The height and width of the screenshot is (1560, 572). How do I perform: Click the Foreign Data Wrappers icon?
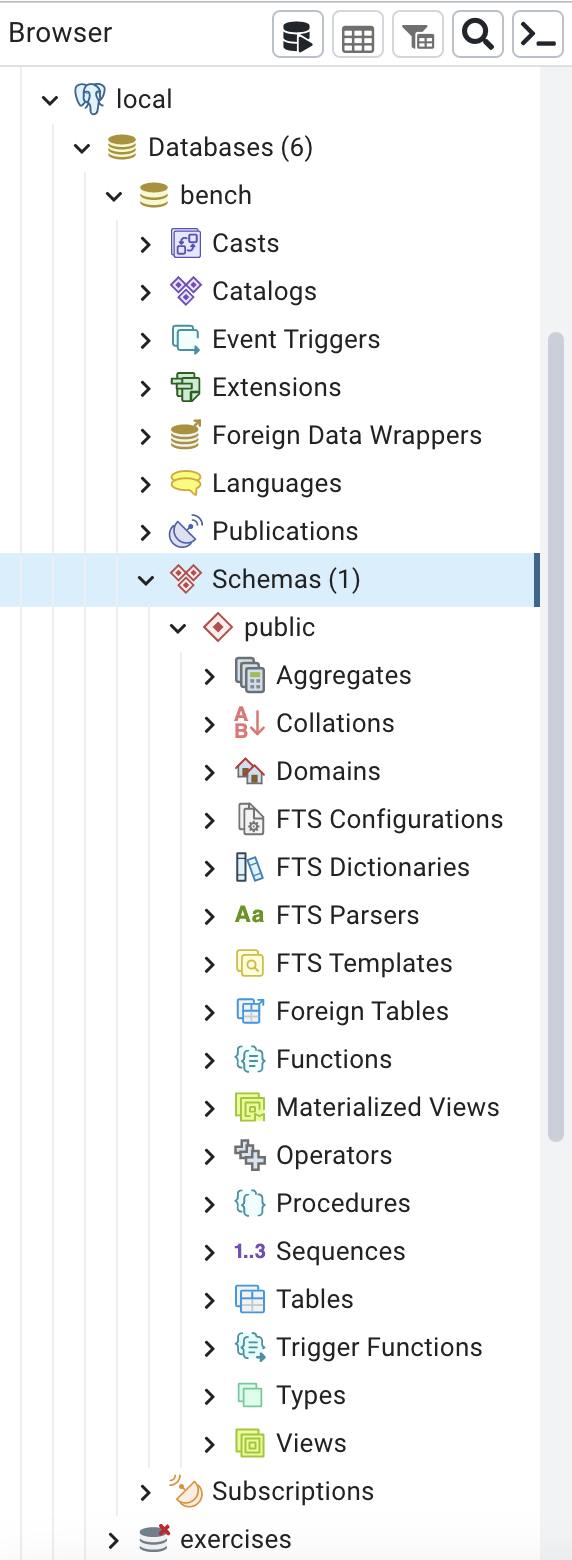tap(186, 435)
